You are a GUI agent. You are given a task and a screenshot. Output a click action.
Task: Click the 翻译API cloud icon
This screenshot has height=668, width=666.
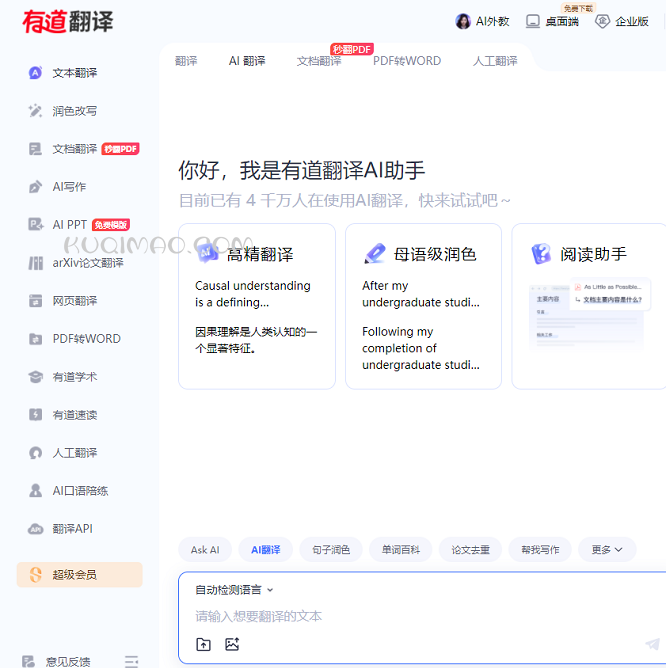pyautogui.click(x=35, y=529)
